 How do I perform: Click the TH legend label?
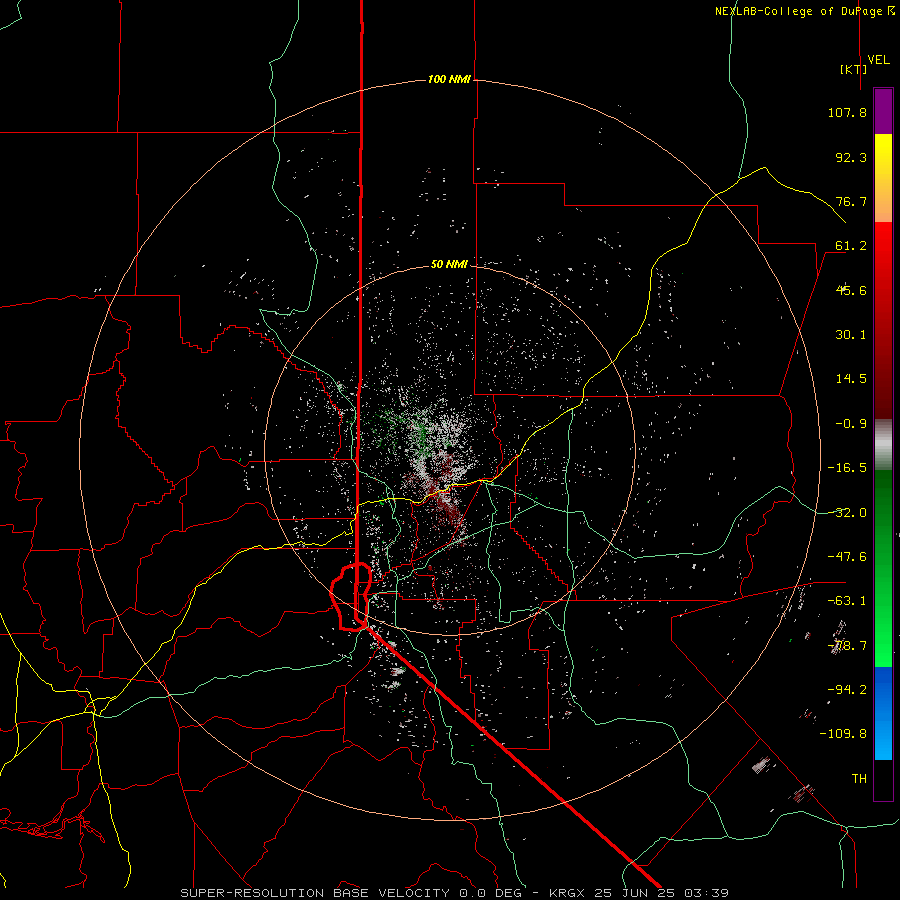pos(859,779)
